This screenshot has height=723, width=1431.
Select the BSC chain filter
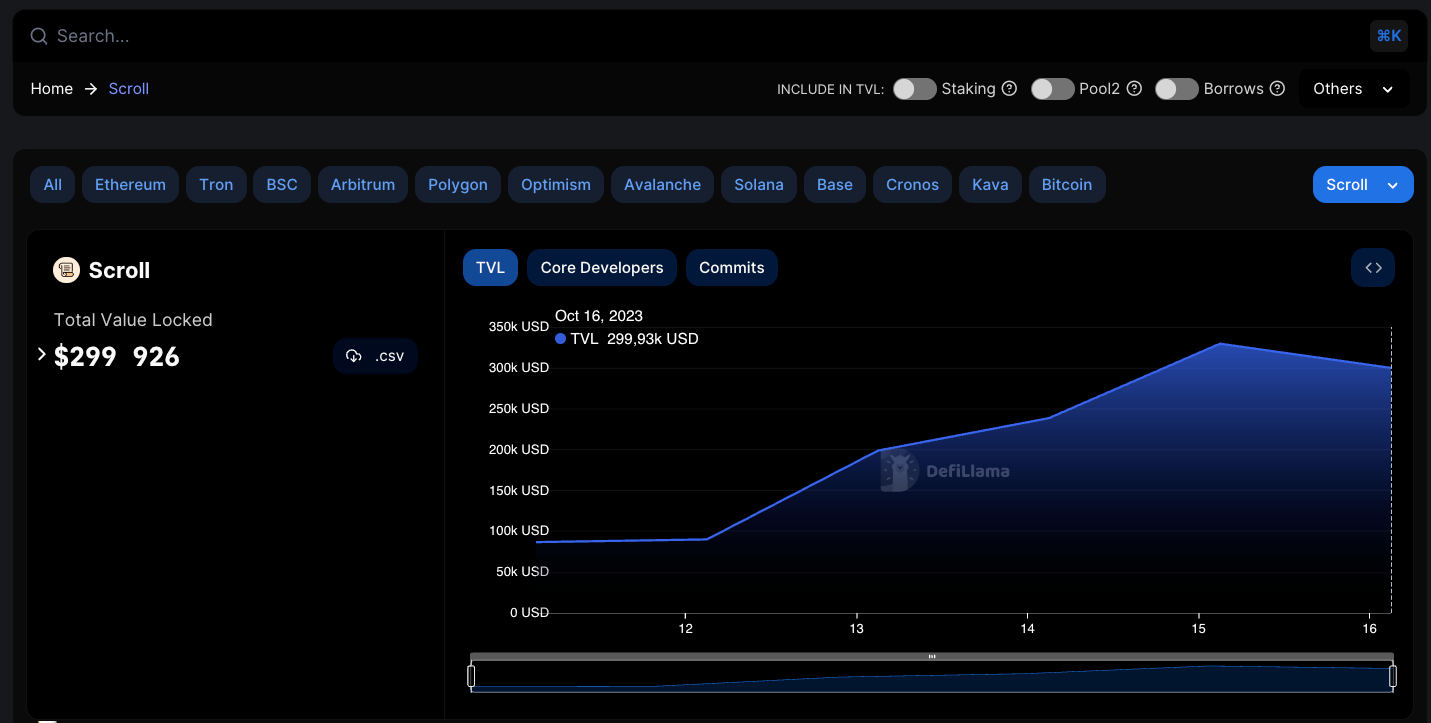(282, 185)
